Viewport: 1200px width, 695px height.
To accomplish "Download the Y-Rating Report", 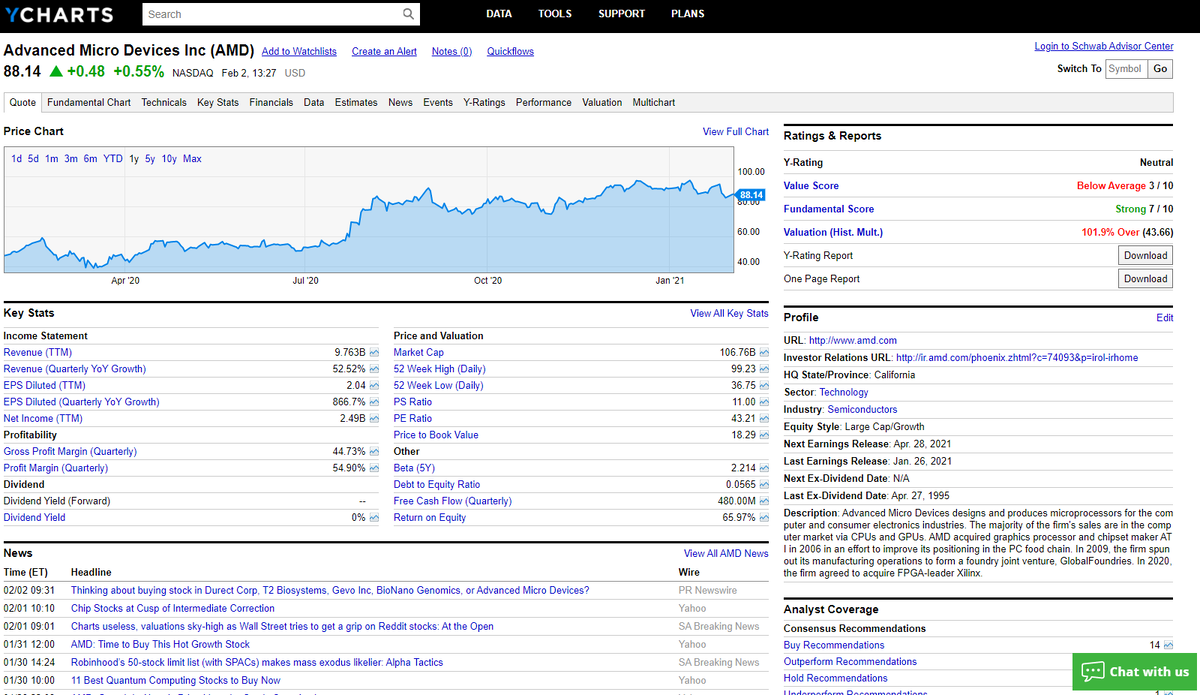I will pos(1145,255).
